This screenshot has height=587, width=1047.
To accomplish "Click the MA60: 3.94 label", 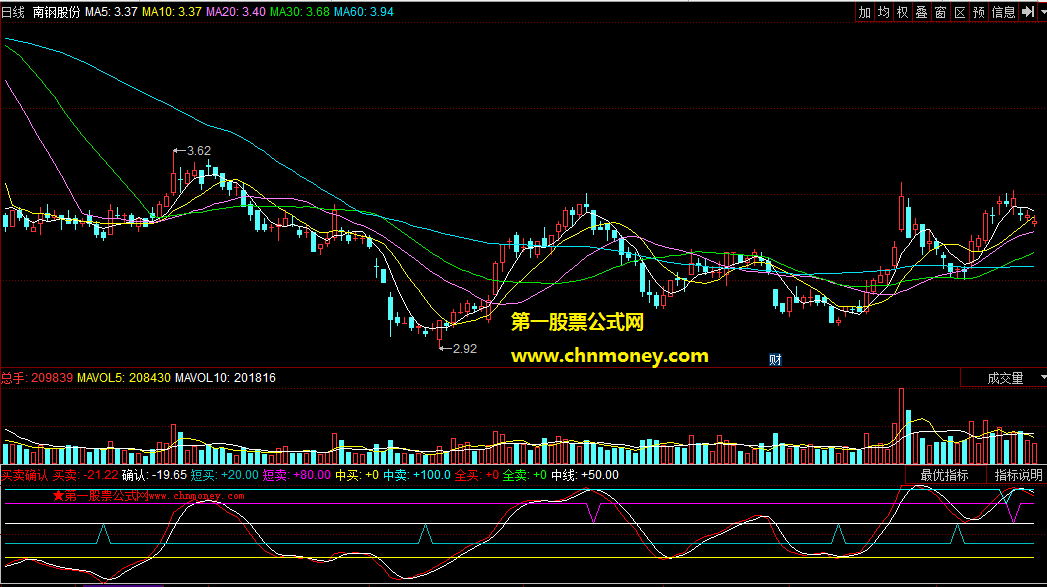I will 364,12.
